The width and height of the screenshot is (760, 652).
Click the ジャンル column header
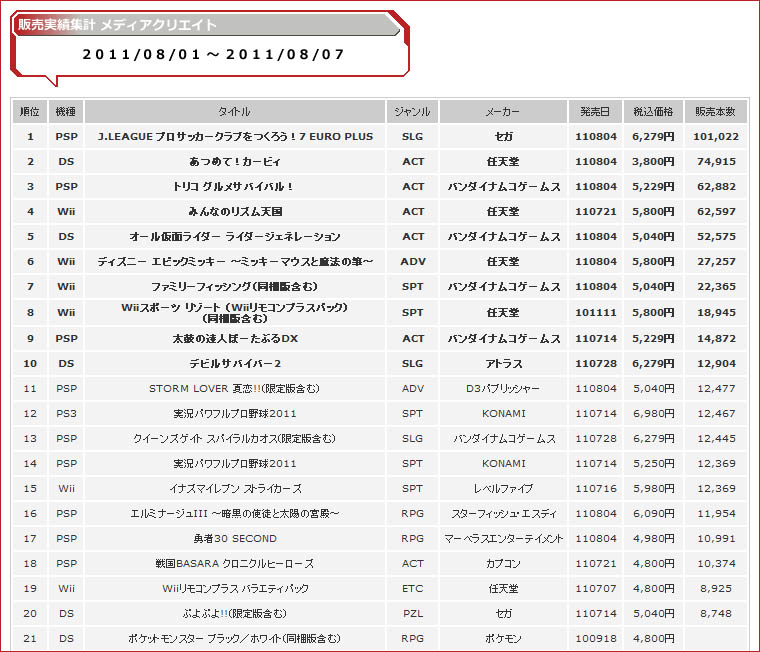tap(412, 111)
